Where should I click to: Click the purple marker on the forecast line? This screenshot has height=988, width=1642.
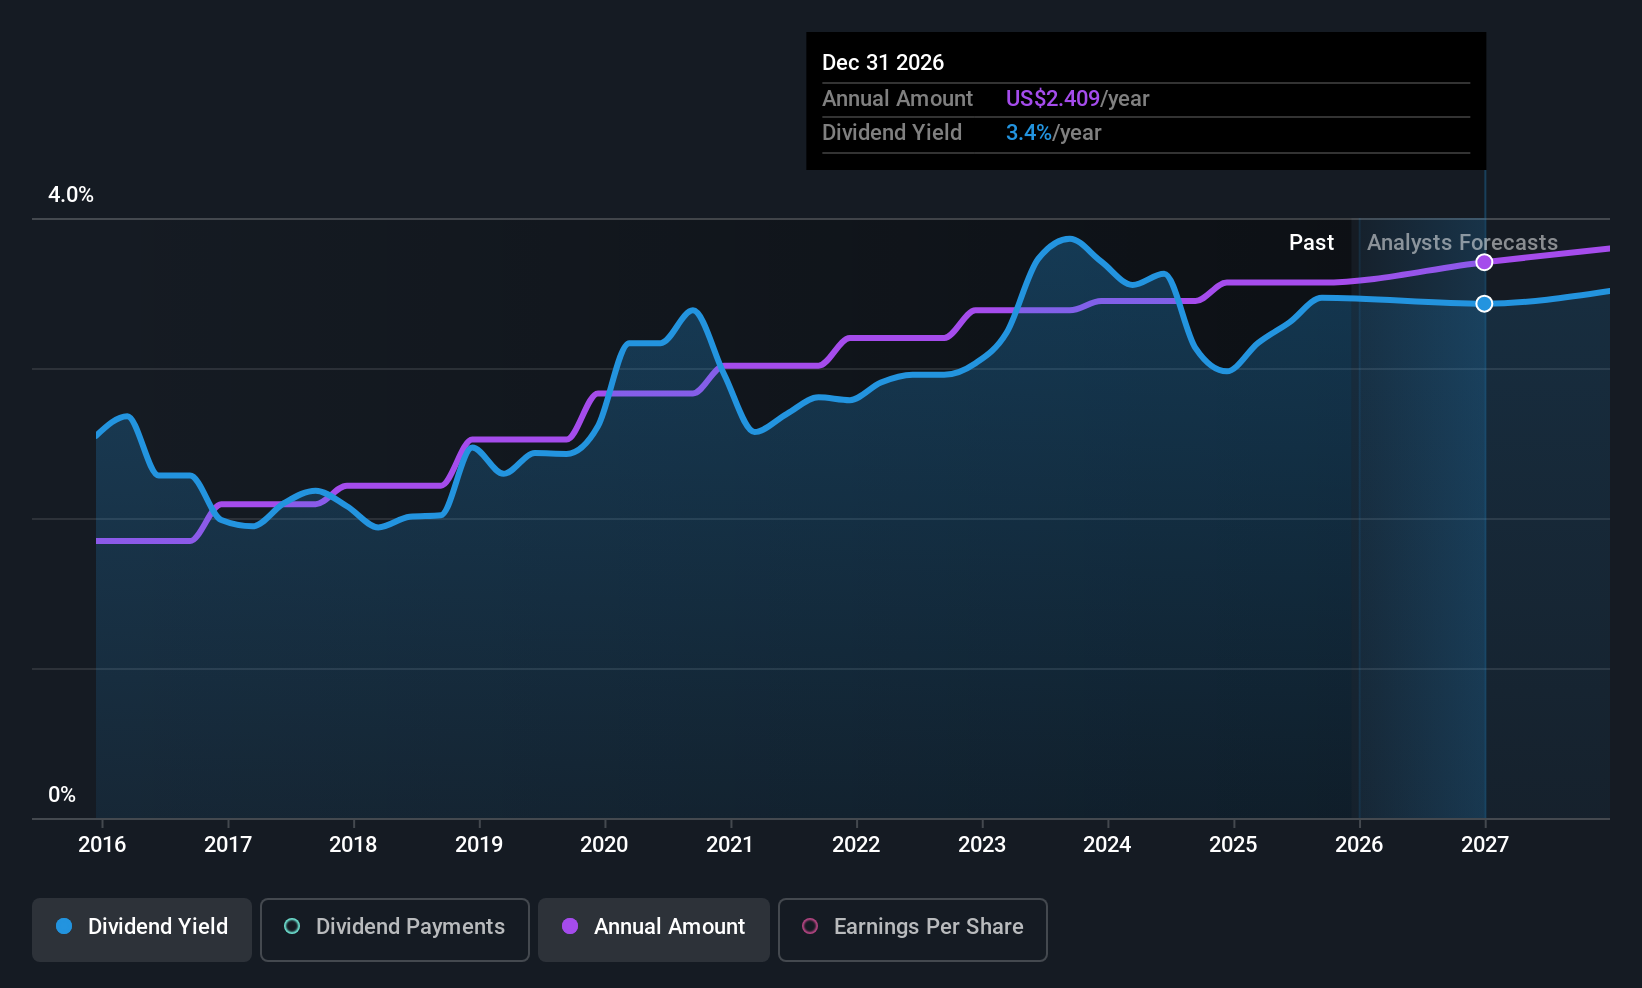tap(1484, 262)
